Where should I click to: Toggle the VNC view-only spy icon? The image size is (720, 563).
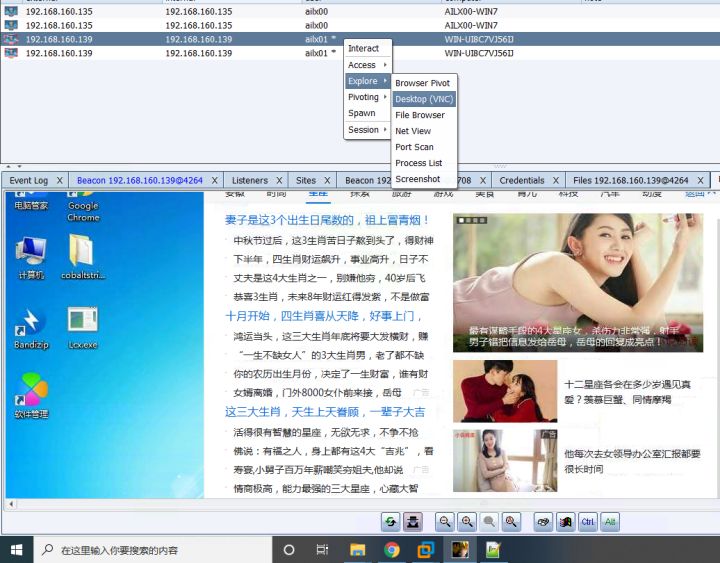coord(413,522)
